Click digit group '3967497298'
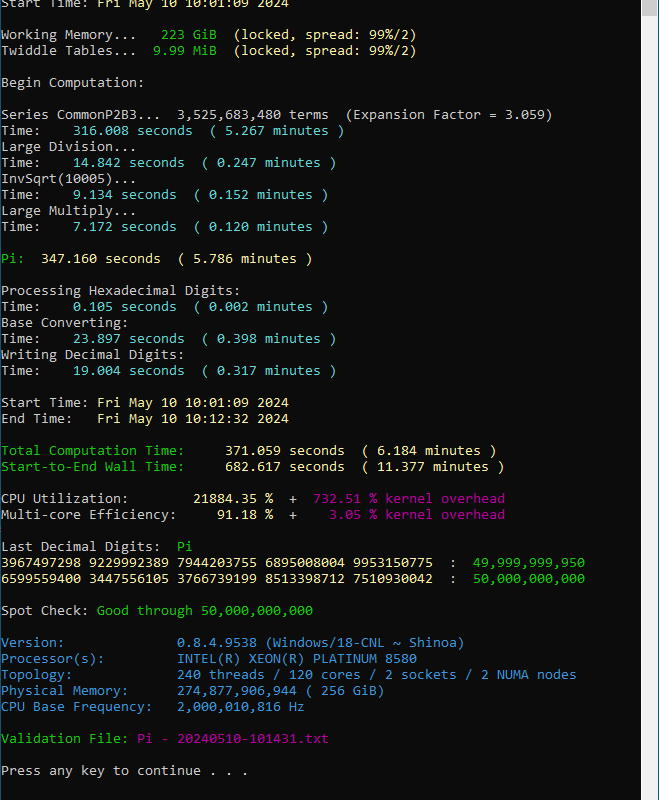Viewport: 659px width, 800px height. [x=41, y=563]
